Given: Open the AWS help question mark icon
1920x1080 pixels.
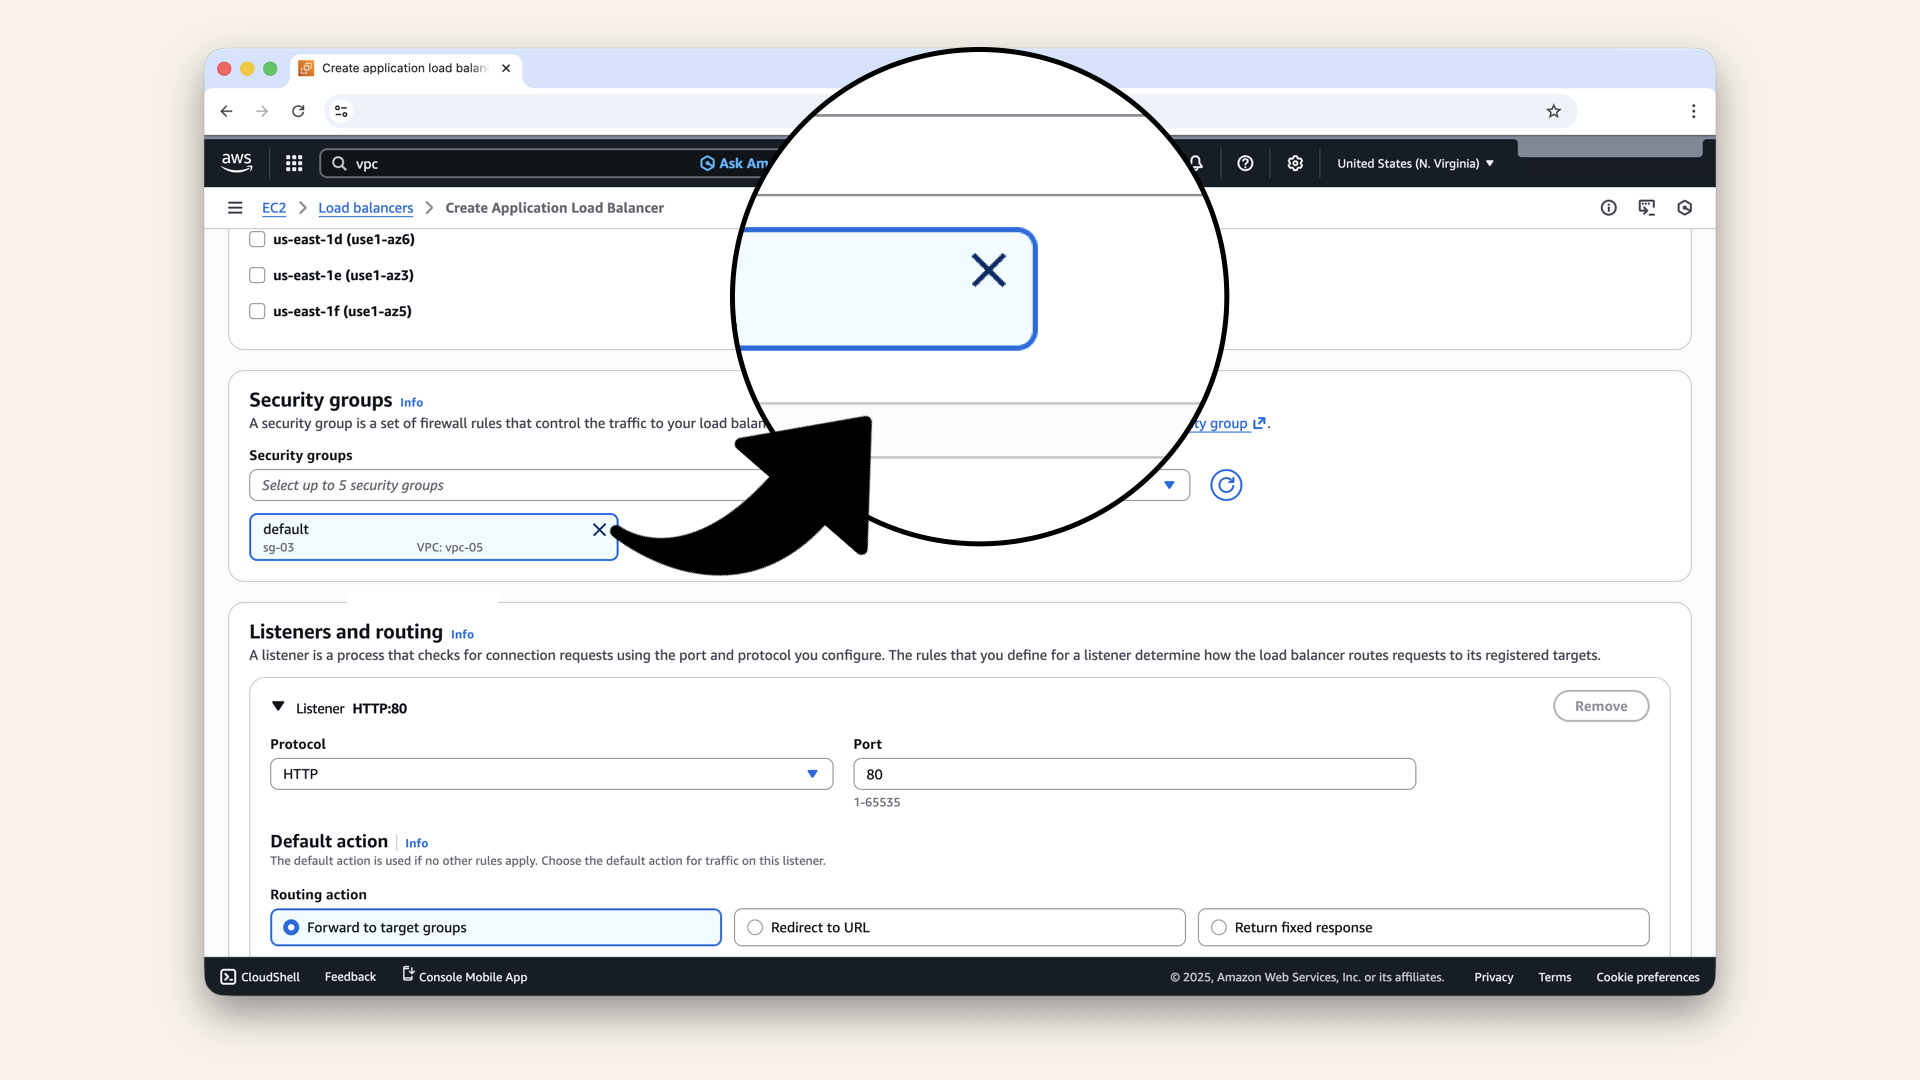Looking at the screenshot, I should [1245, 163].
